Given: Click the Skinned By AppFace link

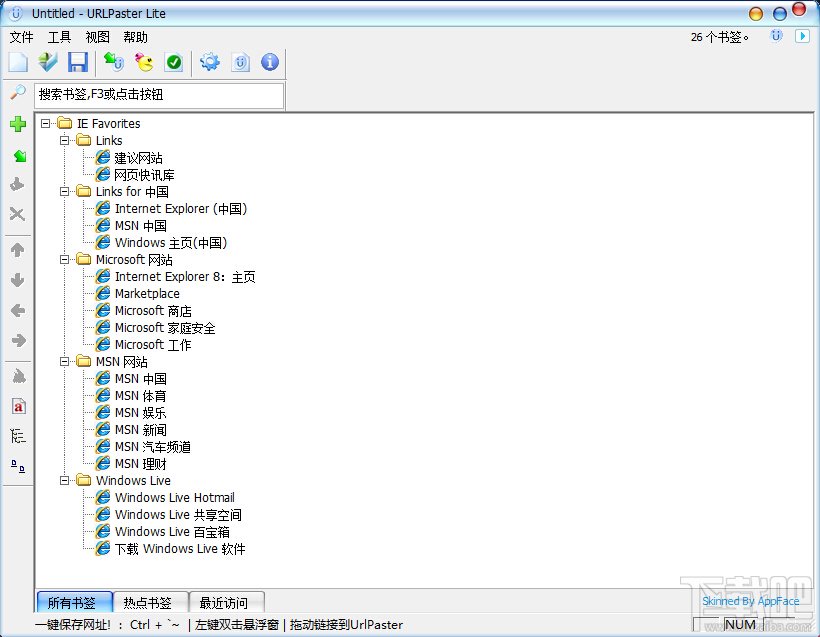Looking at the screenshot, I should point(750,601).
